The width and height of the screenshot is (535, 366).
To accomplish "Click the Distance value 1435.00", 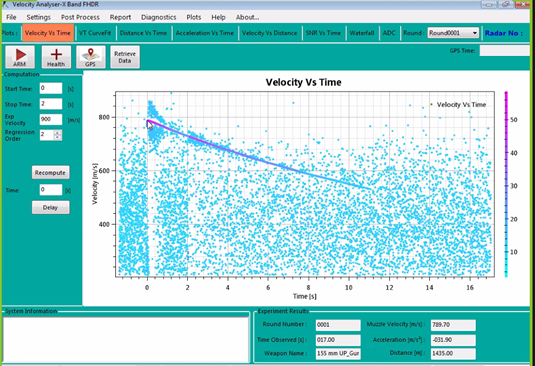I will tap(453, 353).
